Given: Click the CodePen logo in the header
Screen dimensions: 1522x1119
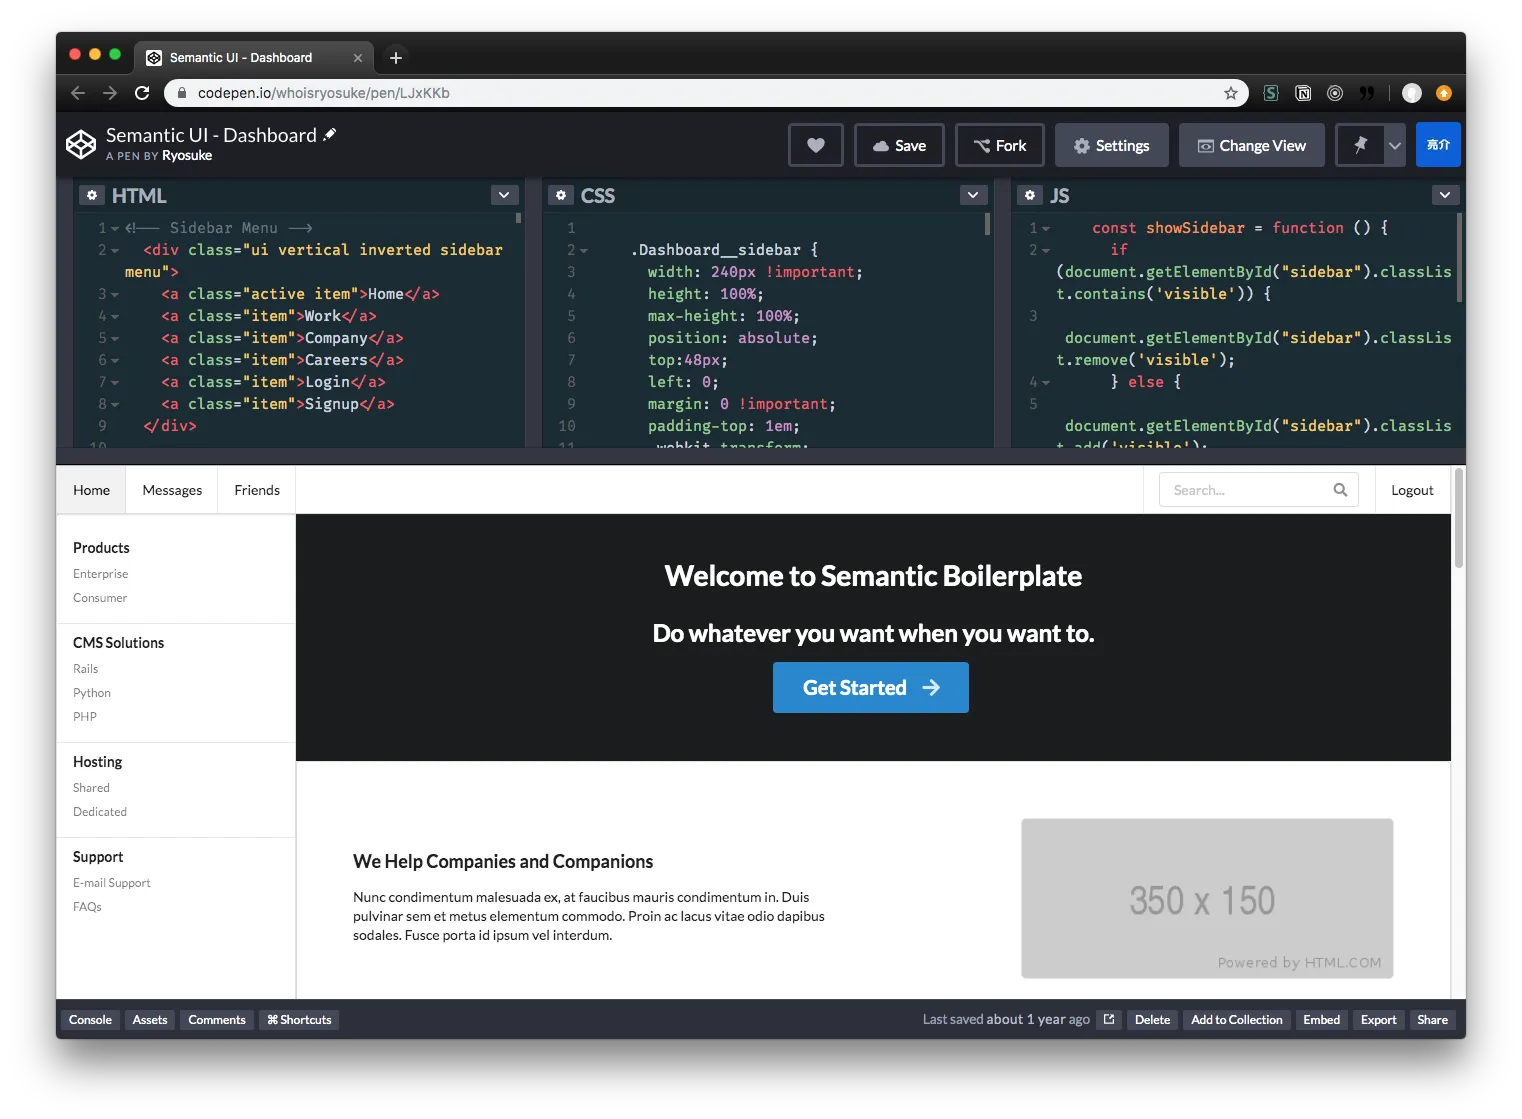Looking at the screenshot, I should (x=81, y=144).
